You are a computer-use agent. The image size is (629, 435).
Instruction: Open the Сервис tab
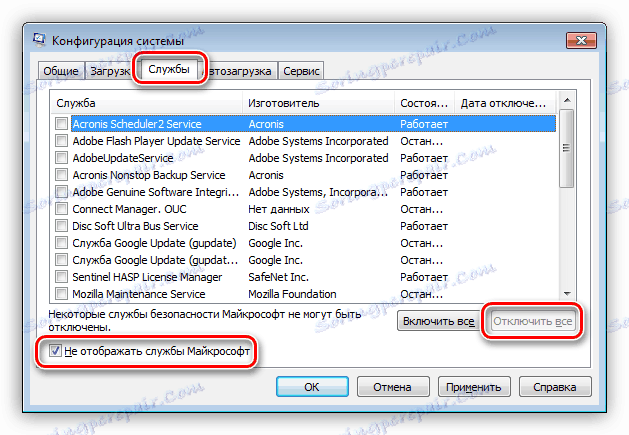(x=301, y=71)
